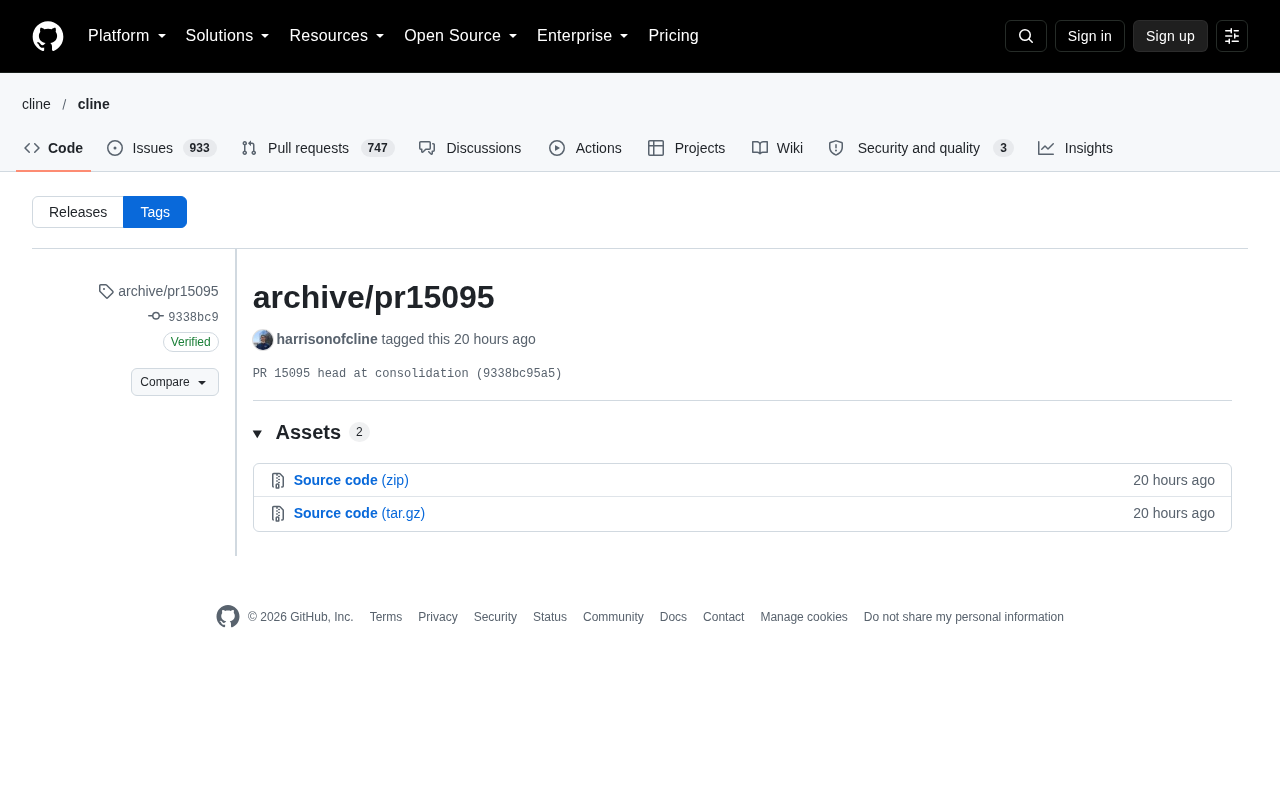The image size is (1280, 800).
Task: Click the file icon for Source code (tar.gz)
Action: [x=278, y=513]
